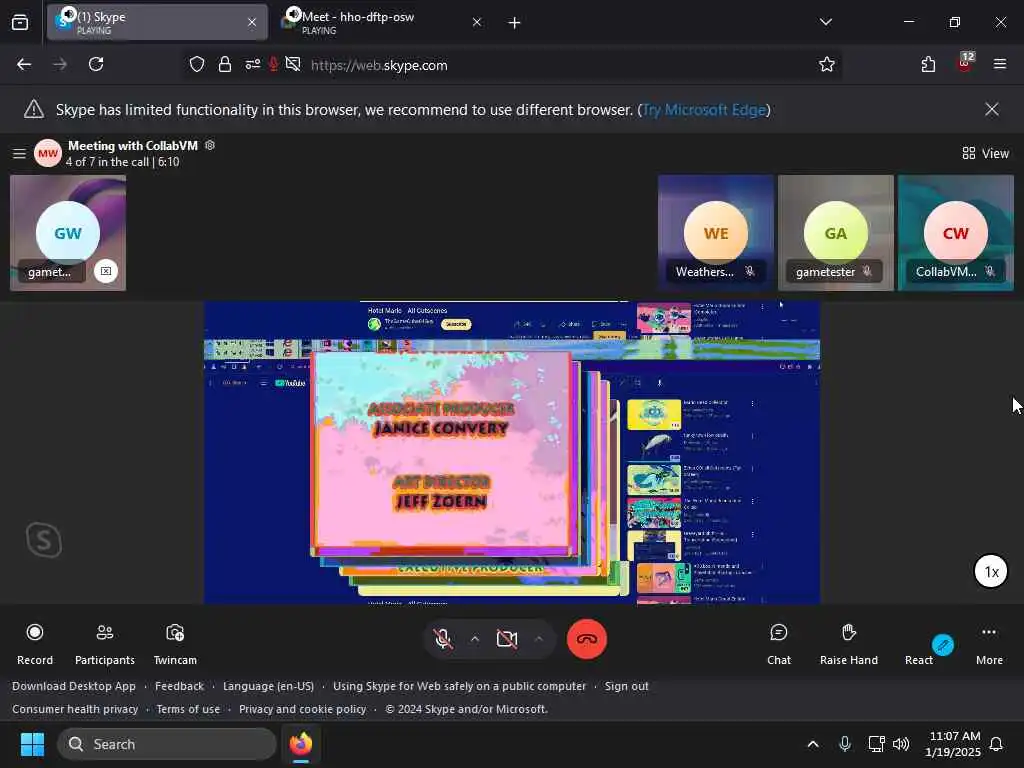Viewport: 1024px width, 768px height.
Task: Turn on the camera in call controls
Action: 507,639
